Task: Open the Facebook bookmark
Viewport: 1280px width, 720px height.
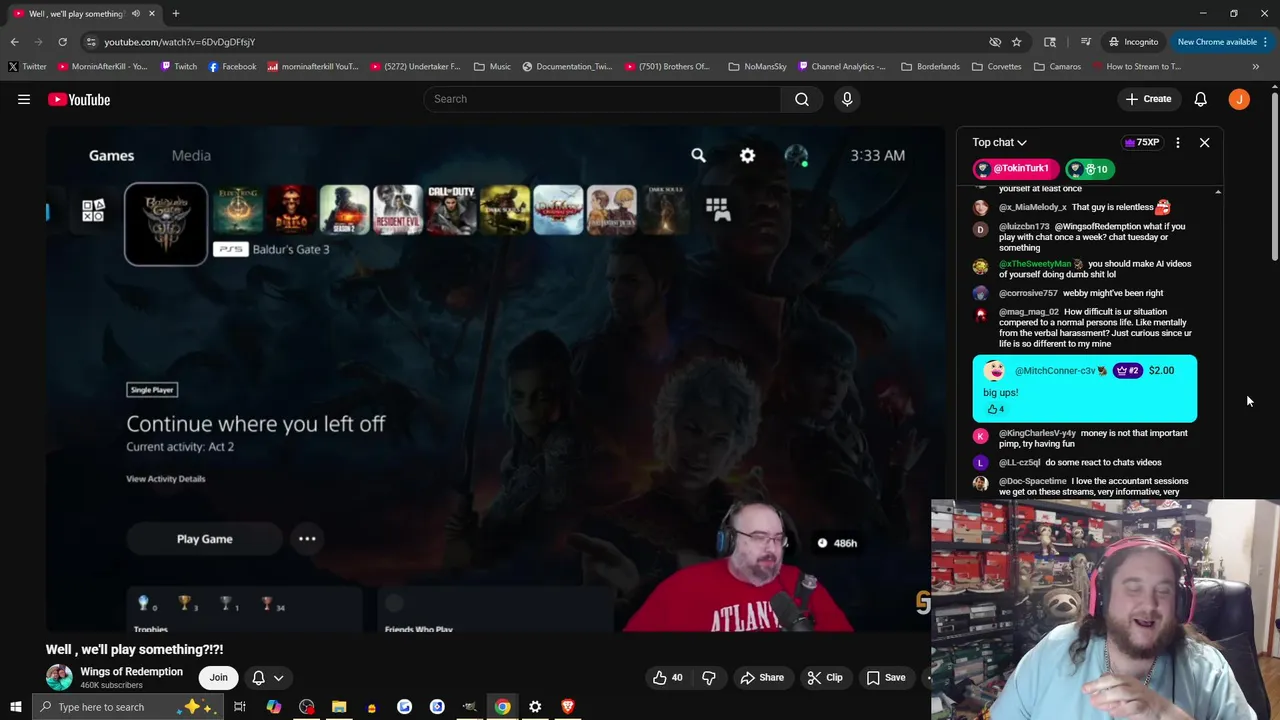Action: coord(232,66)
